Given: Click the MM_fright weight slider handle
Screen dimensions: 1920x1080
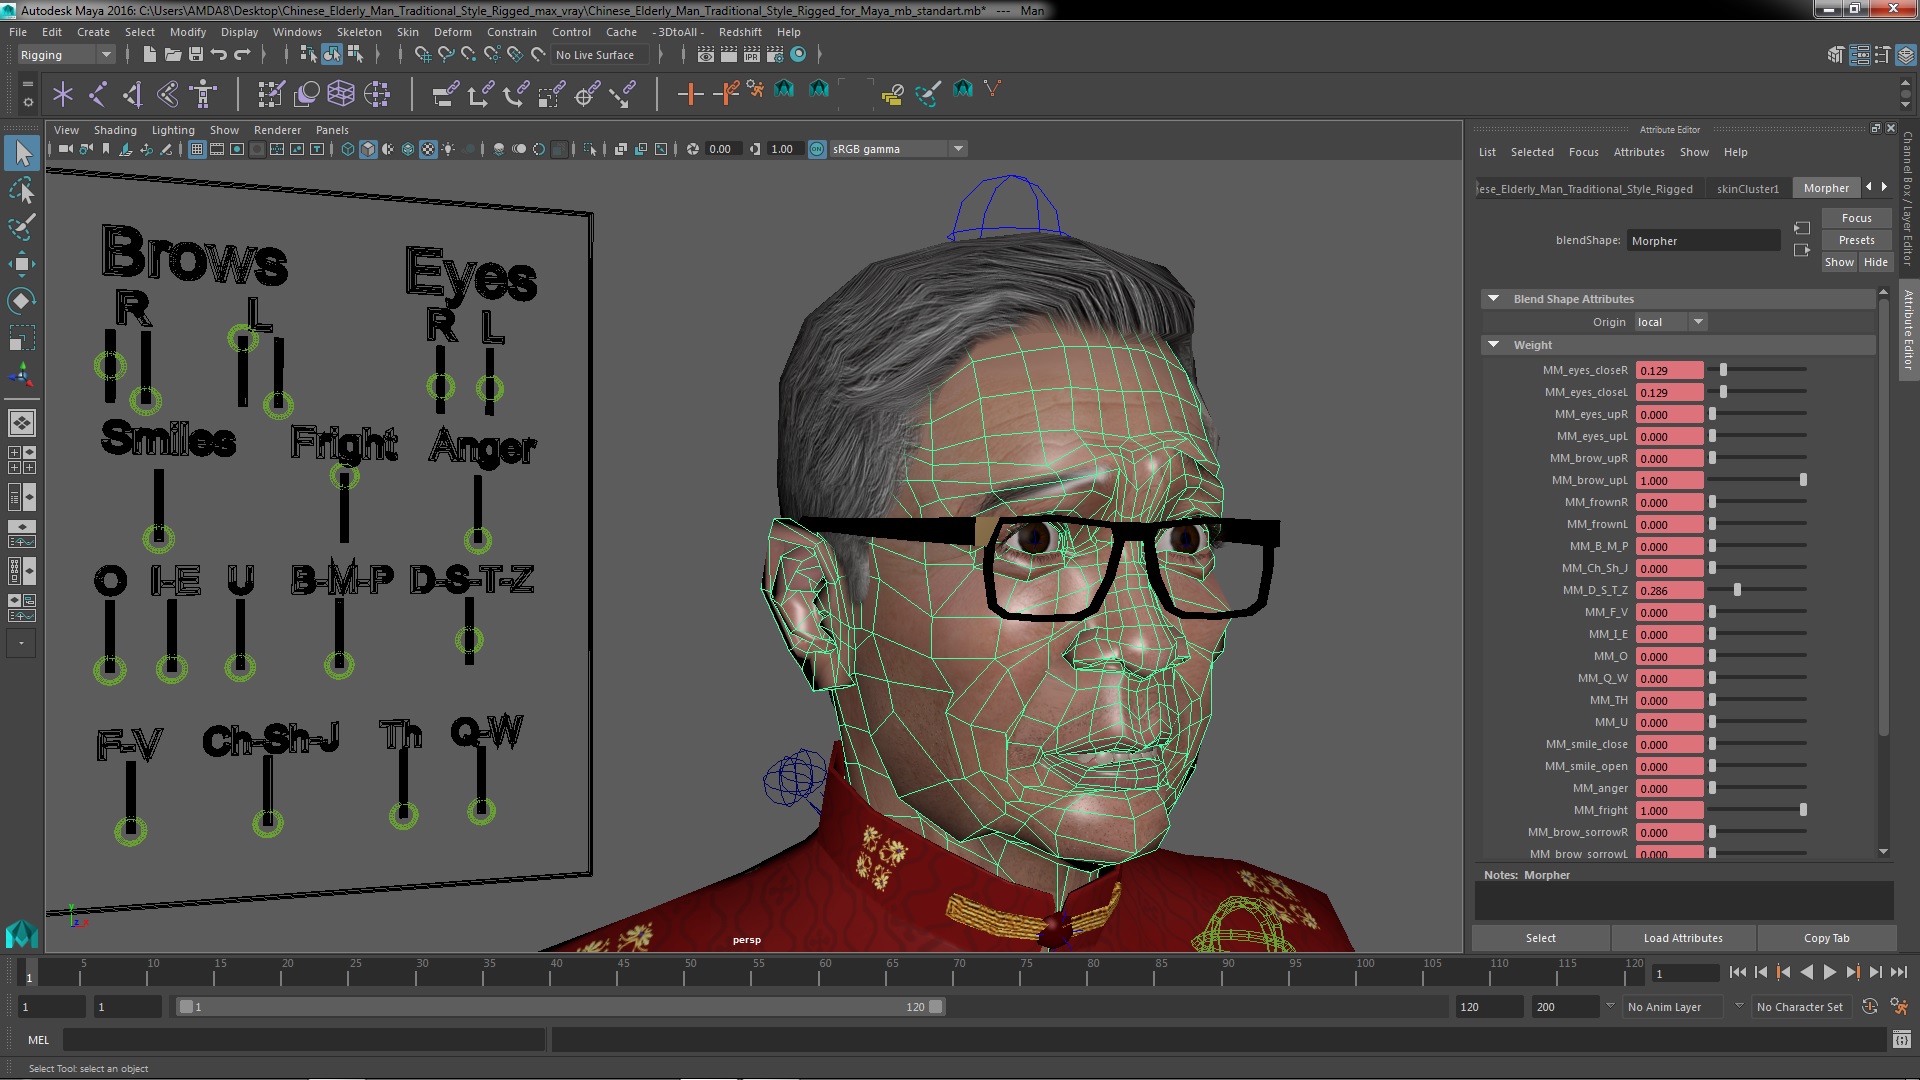Looking at the screenshot, I should click(x=1803, y=810).
